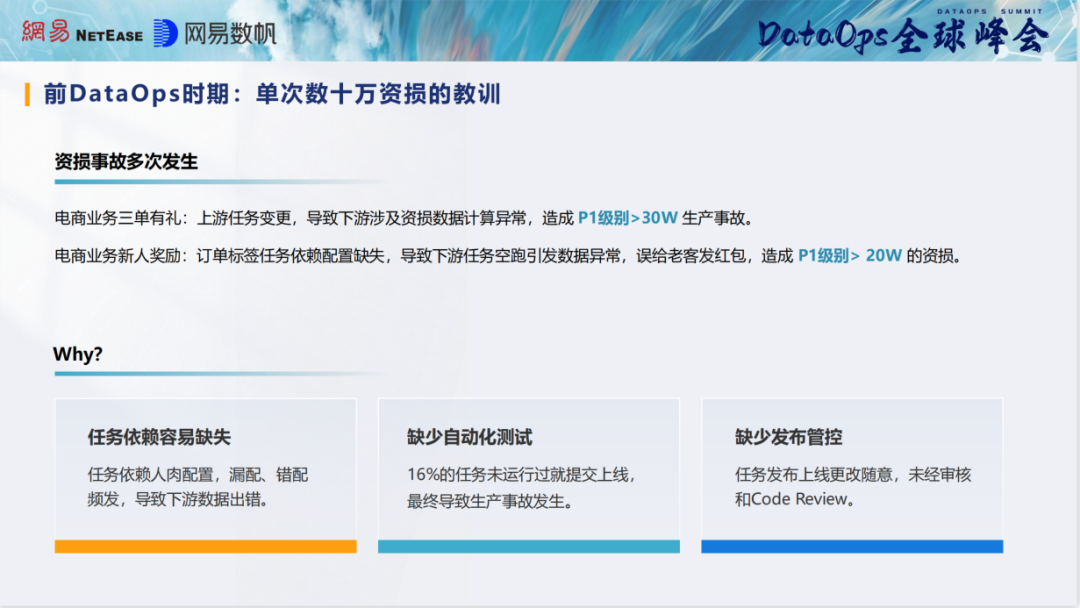Click the highlighted text P1级别>30W
1080x608 pixels.
(x=627, y=218)
